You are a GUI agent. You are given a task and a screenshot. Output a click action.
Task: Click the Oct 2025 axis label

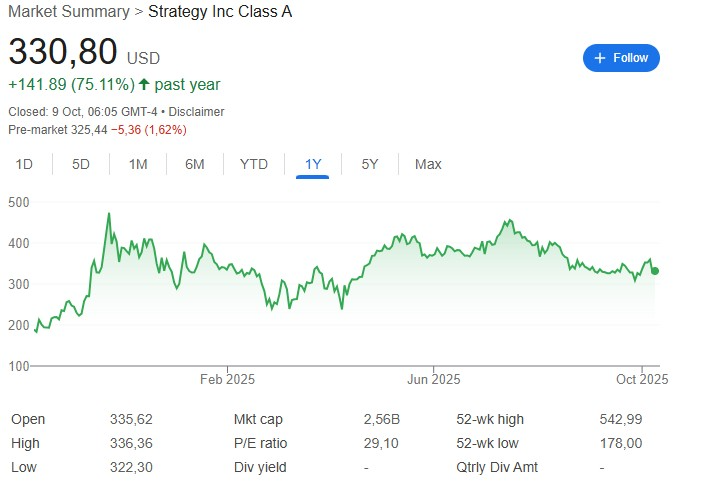tap(641, 379)
